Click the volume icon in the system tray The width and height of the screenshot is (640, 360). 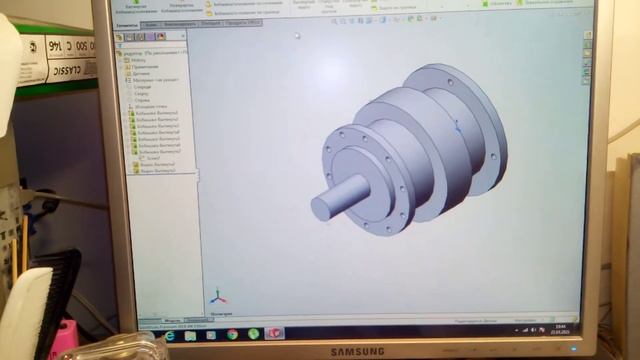534,330
